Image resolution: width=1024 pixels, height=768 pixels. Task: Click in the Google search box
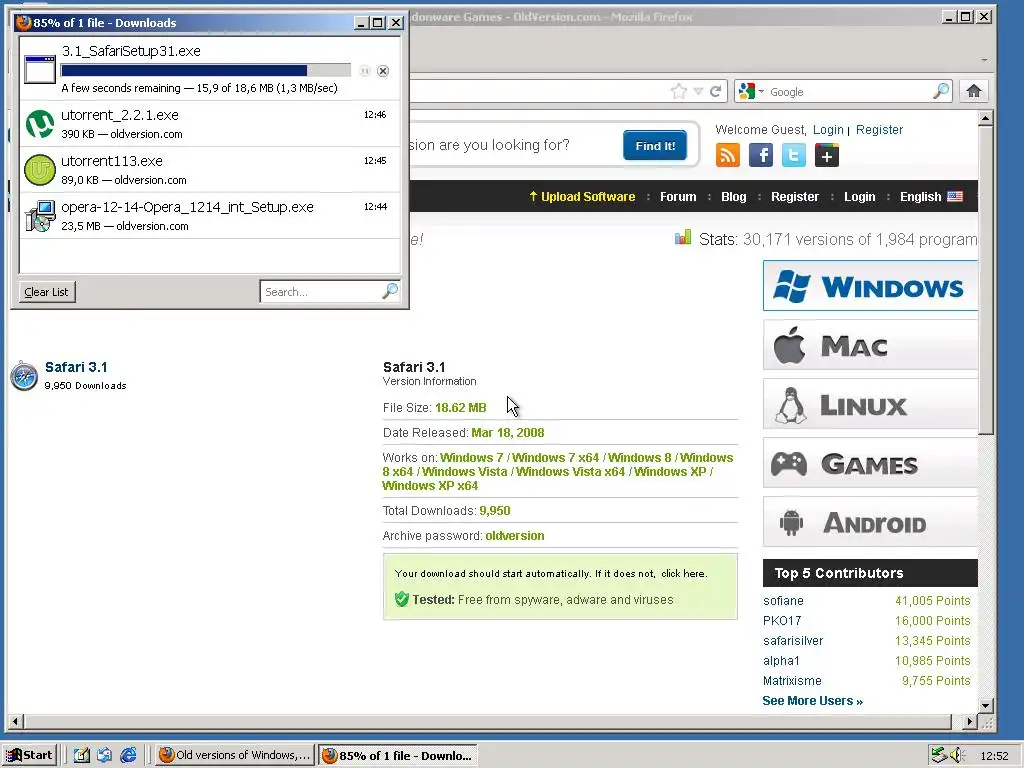849,92
